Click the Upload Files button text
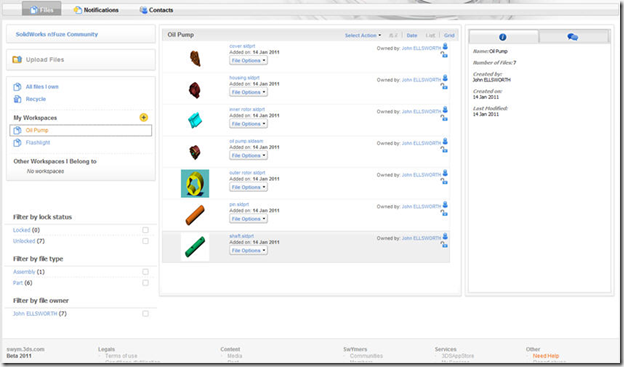The width and height of the screenshot is (624, 367). (45, 60)
